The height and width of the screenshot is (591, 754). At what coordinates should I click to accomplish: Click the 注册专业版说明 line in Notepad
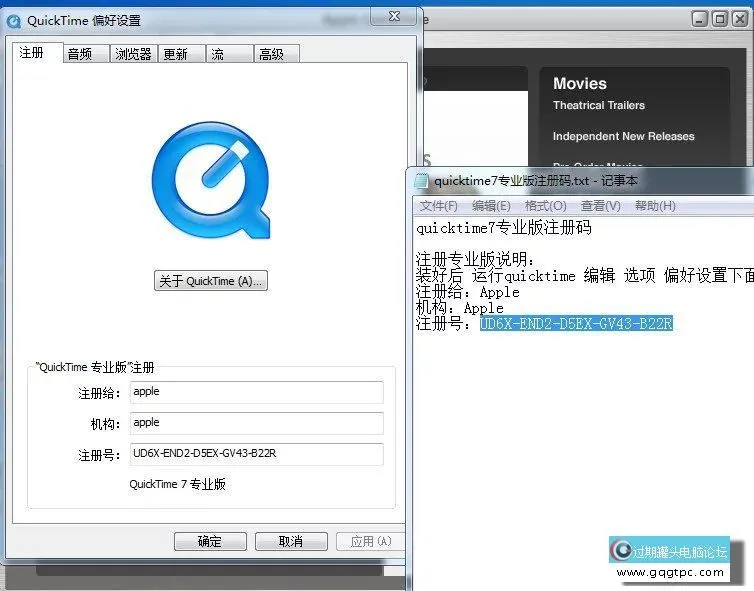[475, 260]
